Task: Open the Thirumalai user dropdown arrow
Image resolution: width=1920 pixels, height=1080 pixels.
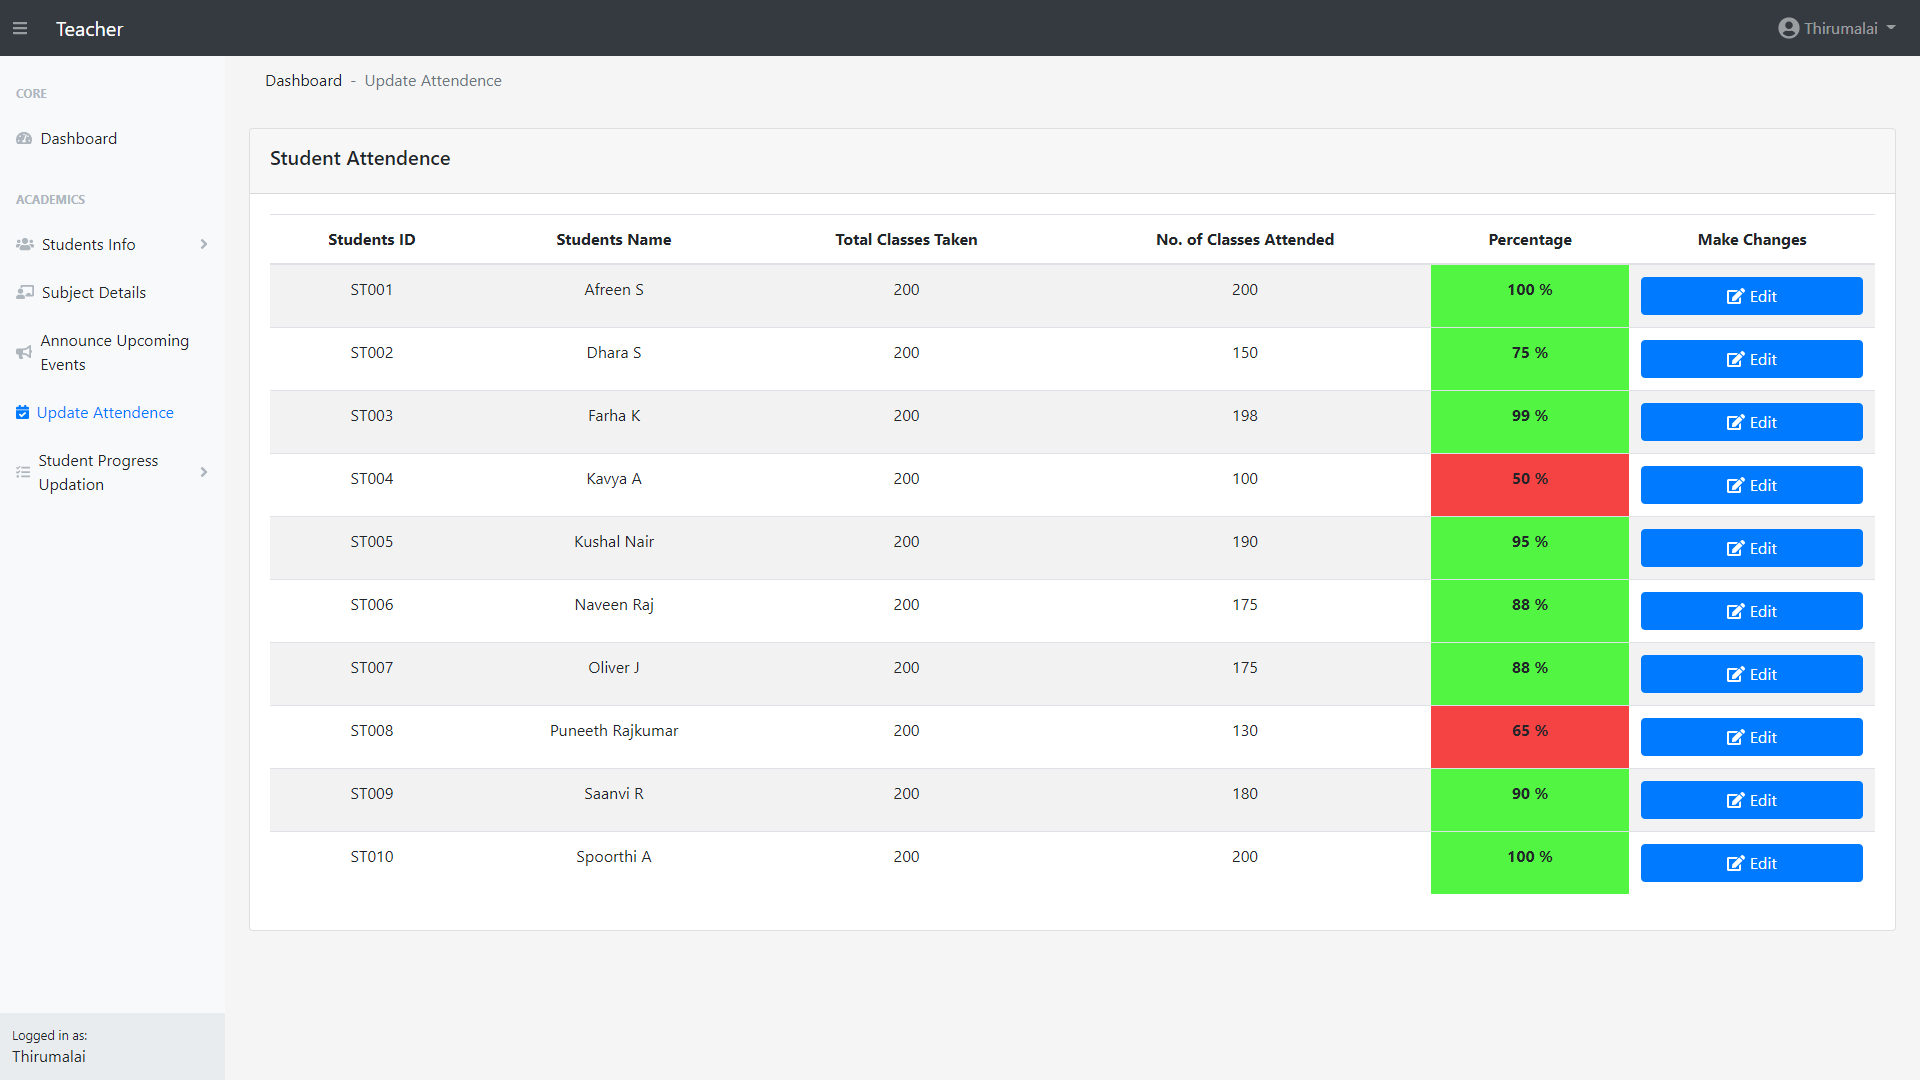Action: point(1891,28)
